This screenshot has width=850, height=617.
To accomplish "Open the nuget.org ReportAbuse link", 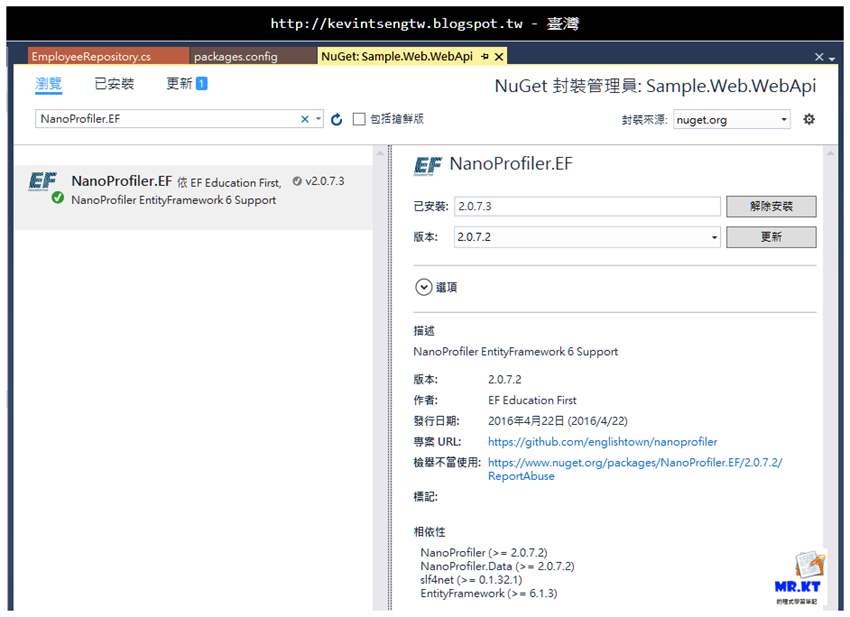I will coord(635,469).
